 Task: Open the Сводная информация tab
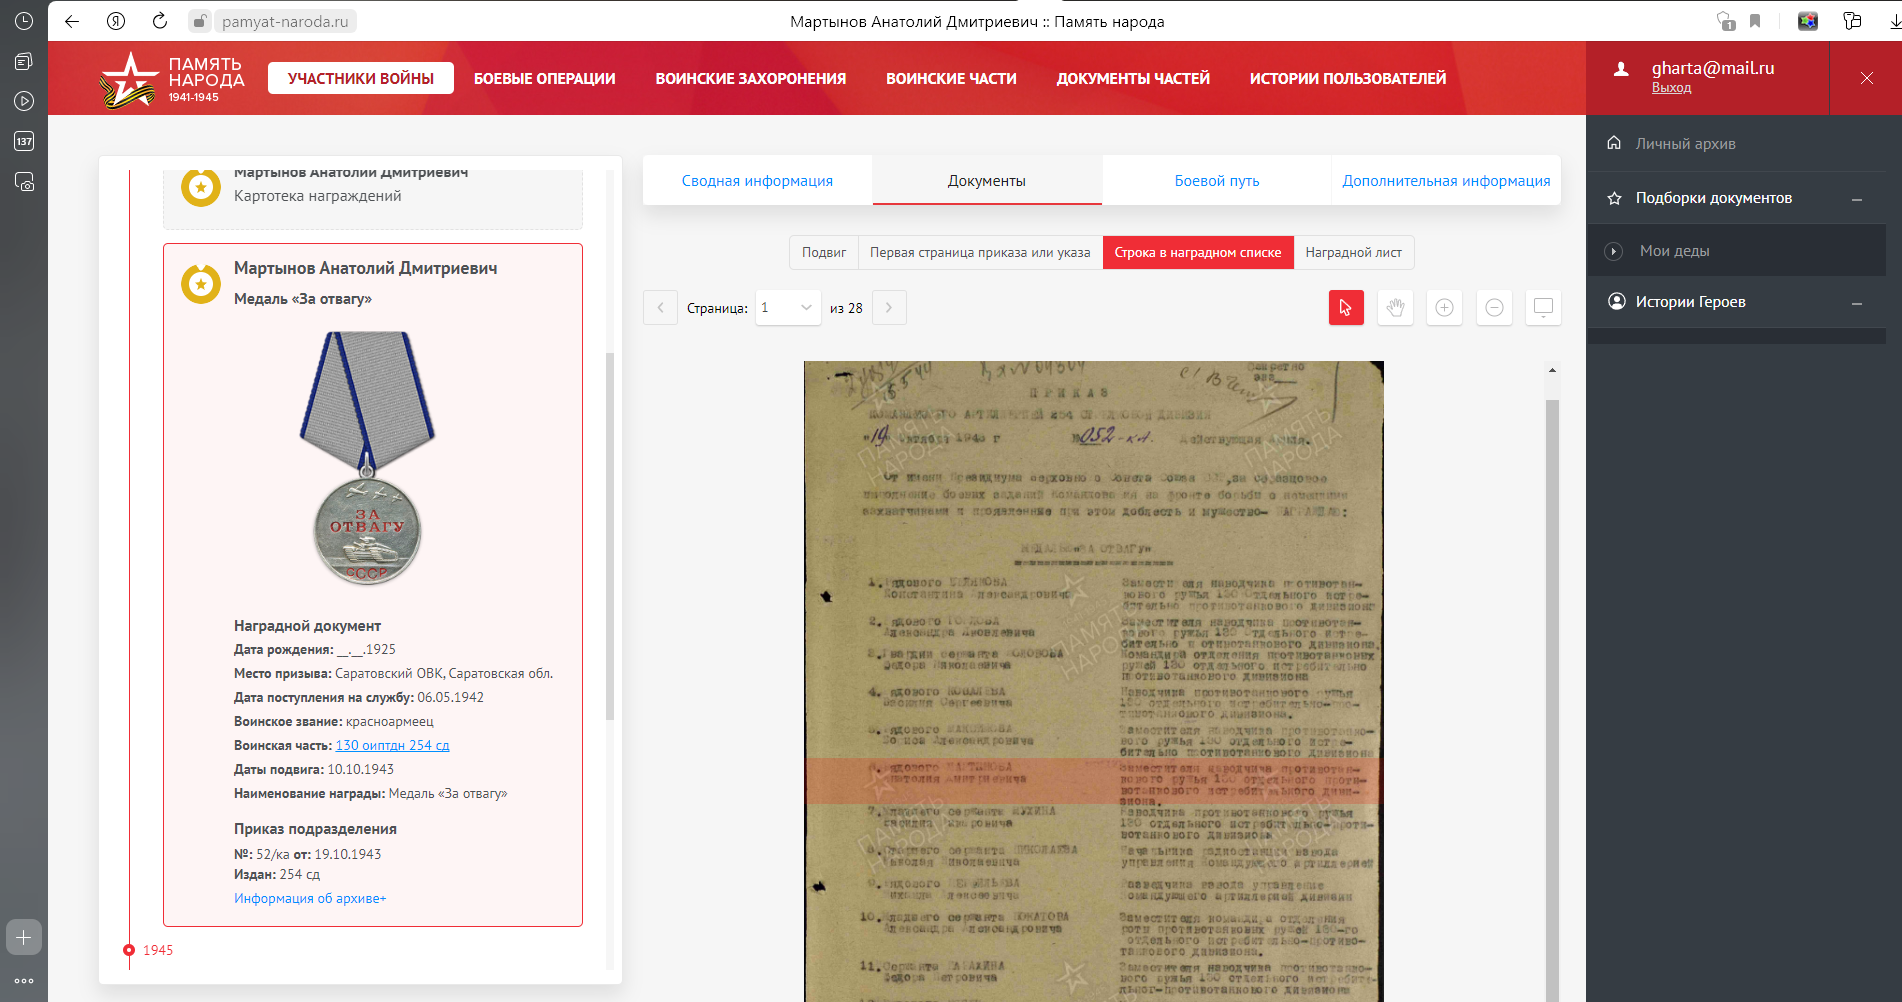click(757, 181)
